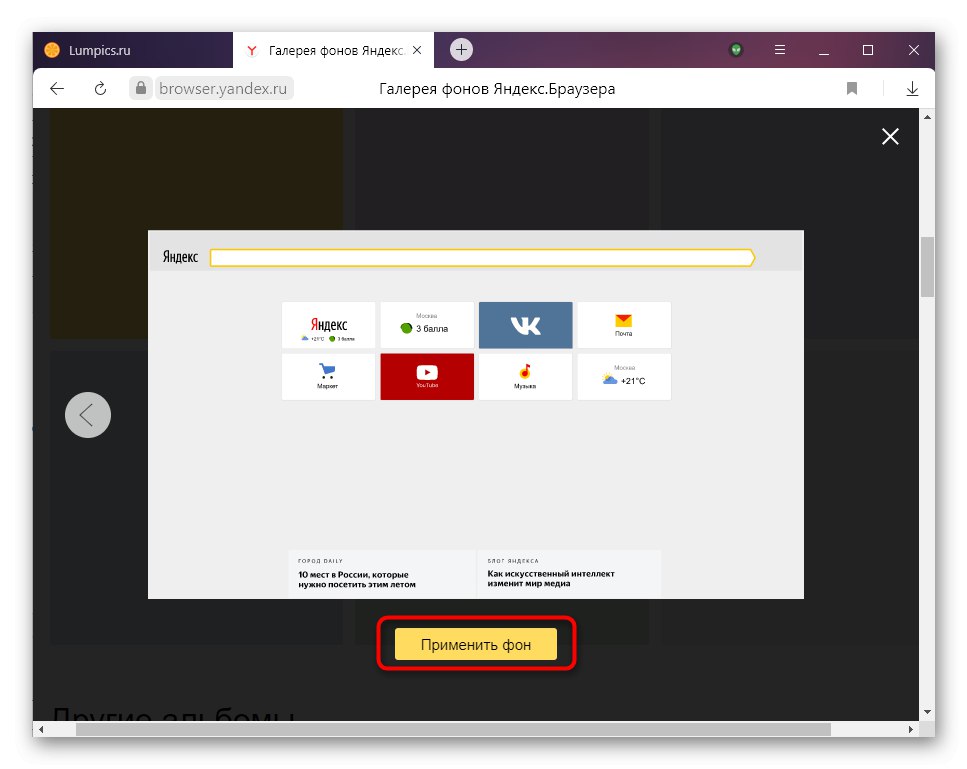
Task: Click the scroll left arrow
Action: 41,730
